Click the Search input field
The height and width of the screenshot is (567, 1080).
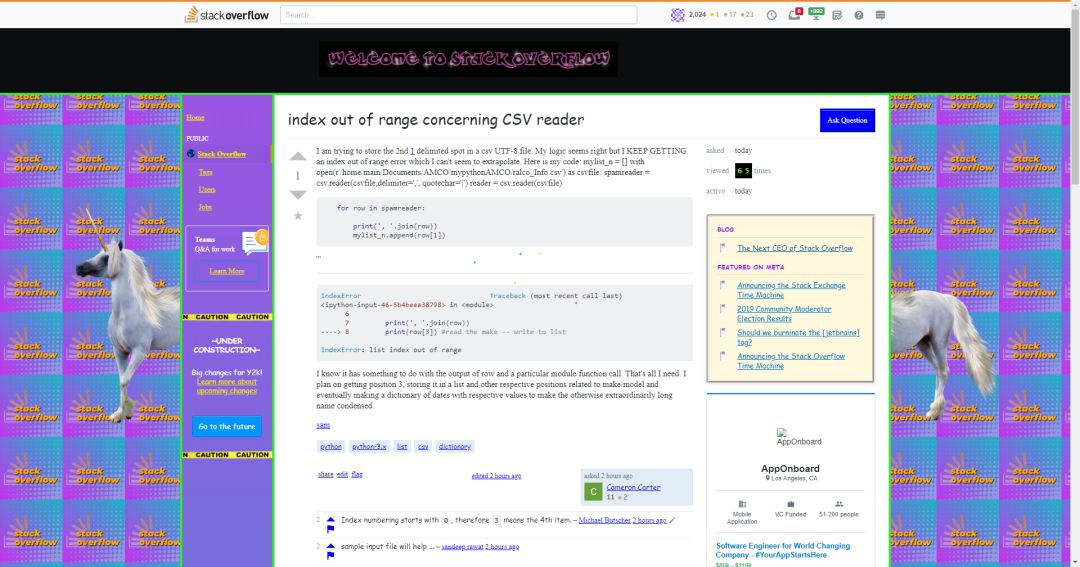click(x=459, y=14)
